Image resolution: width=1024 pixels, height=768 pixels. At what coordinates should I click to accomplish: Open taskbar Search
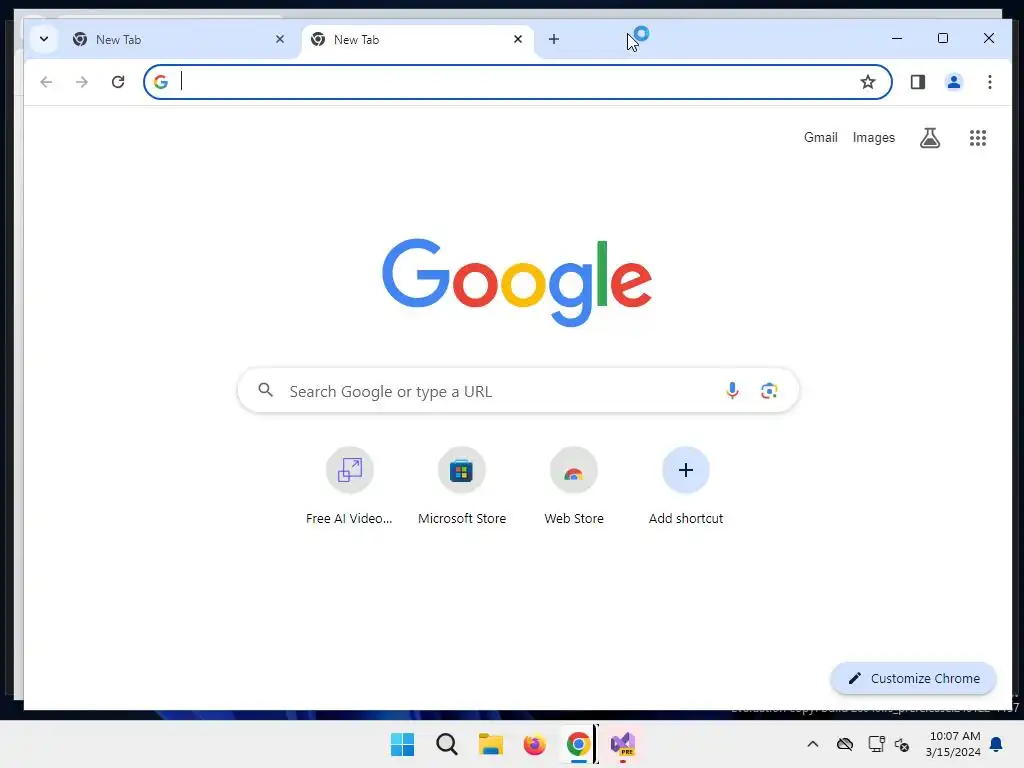coord(447,744)
